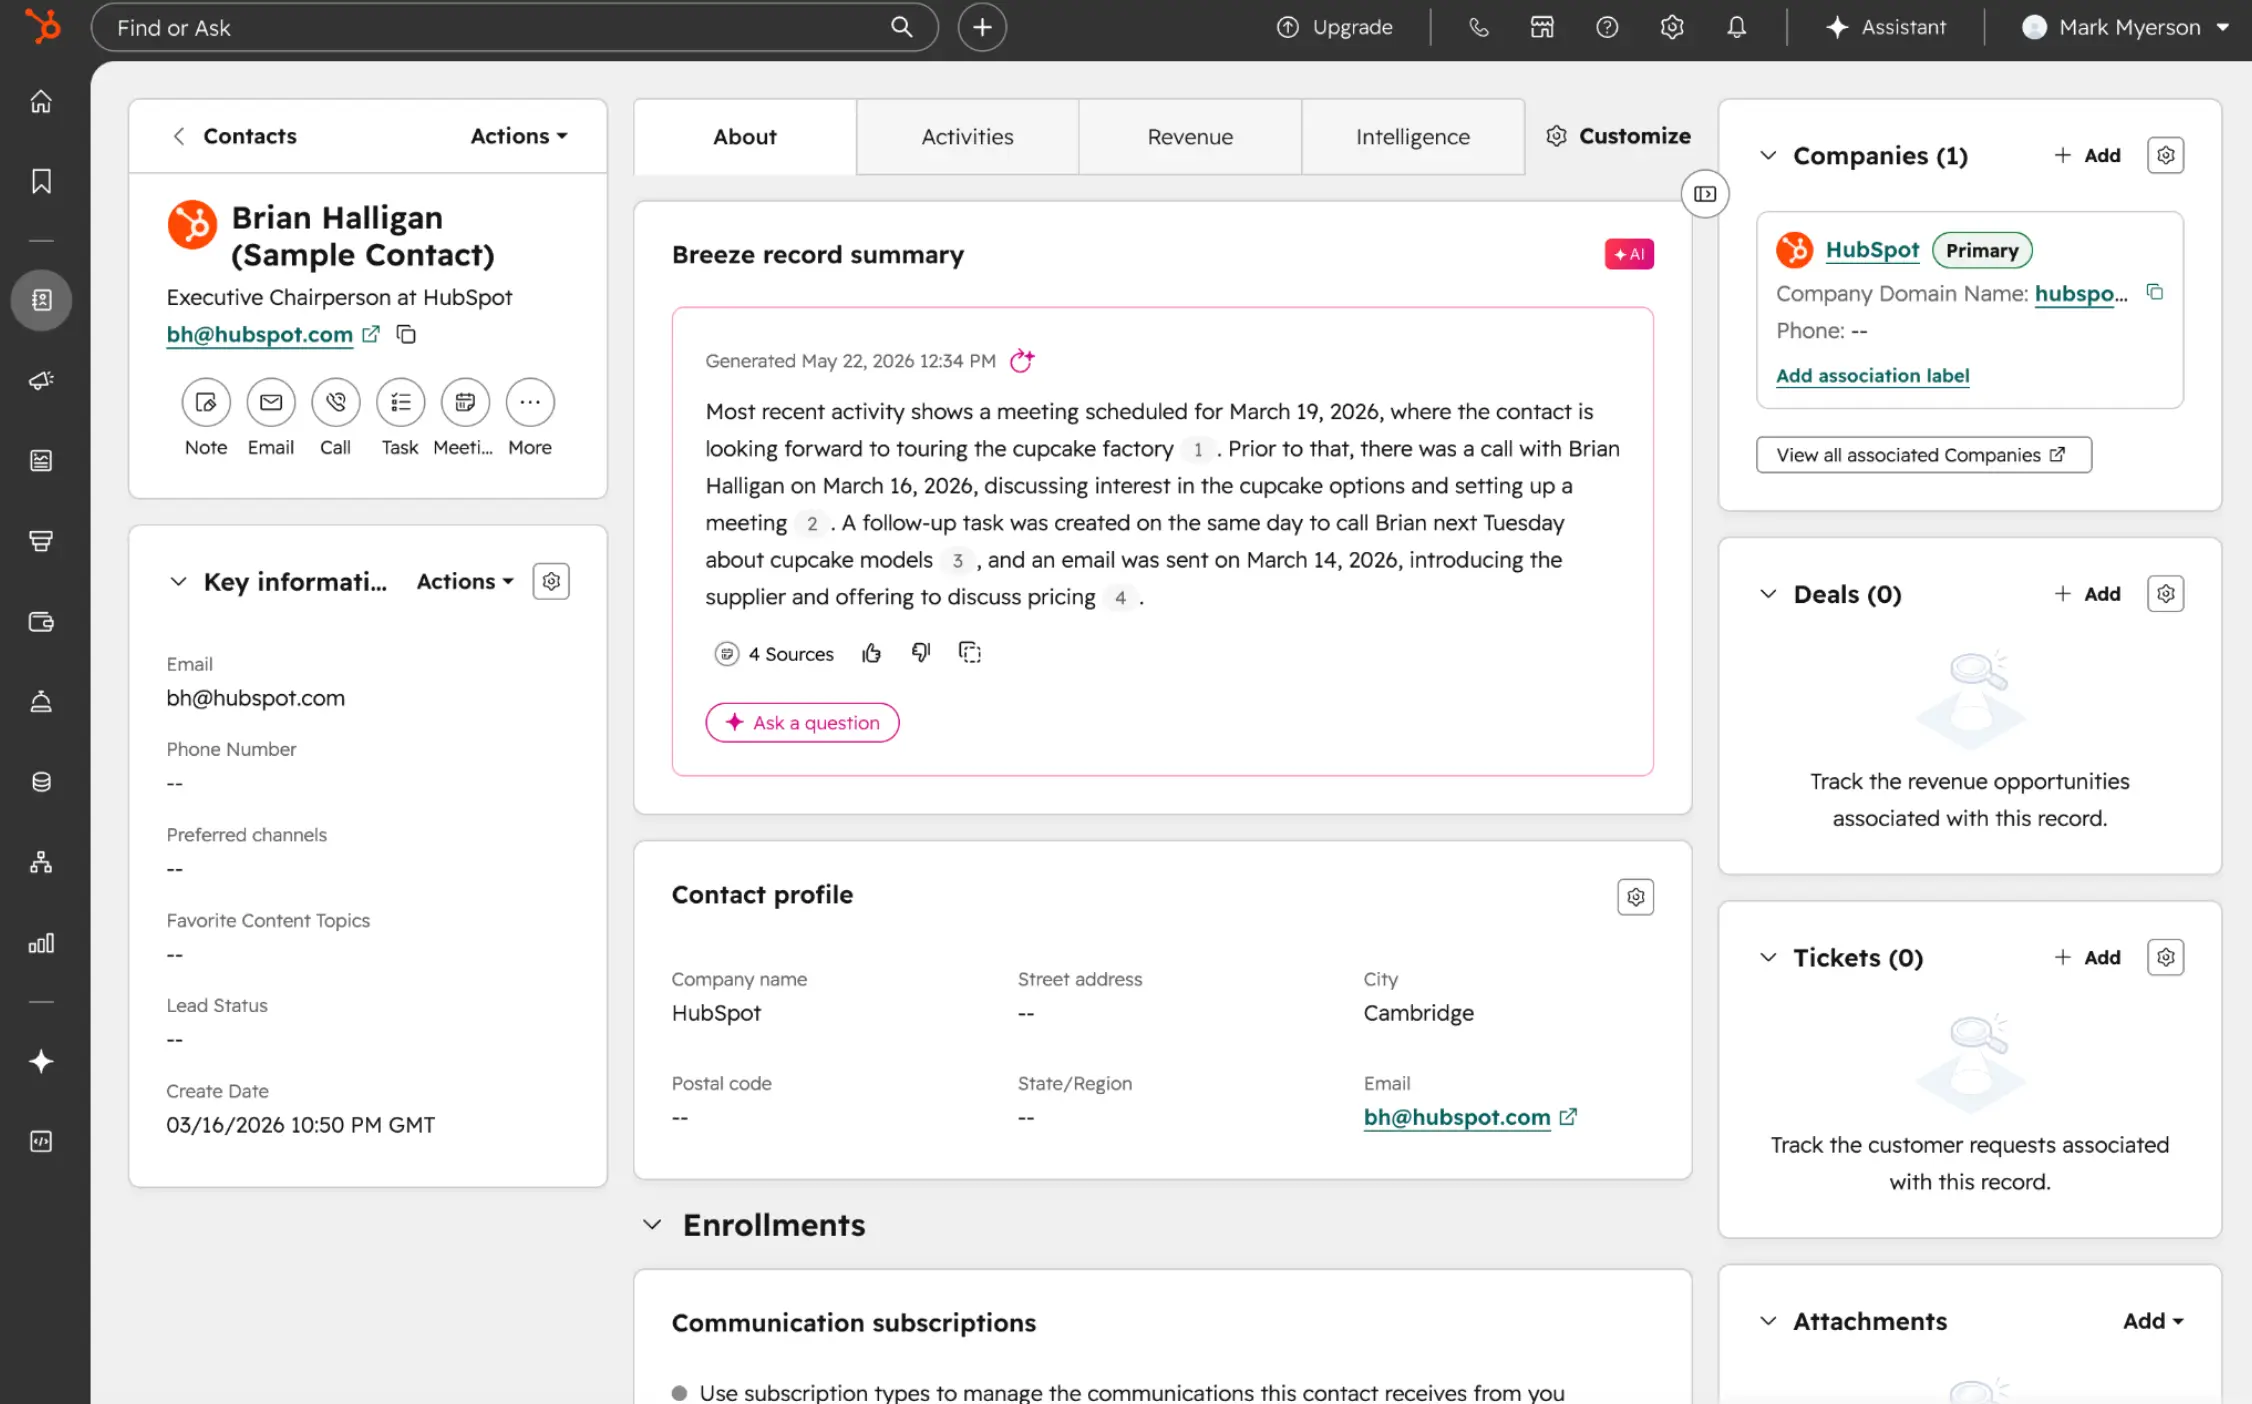Open the Home icon in sidebar
Image resolution: width=2252 pixels, height=1404 pixels.
41,101
